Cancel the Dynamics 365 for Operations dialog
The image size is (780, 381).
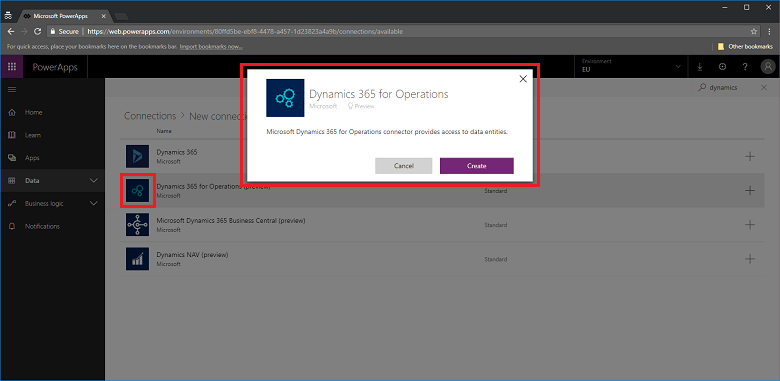[x=403, y=166]
